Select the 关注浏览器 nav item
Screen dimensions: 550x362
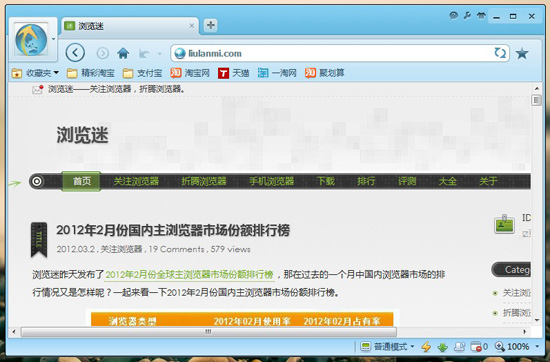click(136, 181)
